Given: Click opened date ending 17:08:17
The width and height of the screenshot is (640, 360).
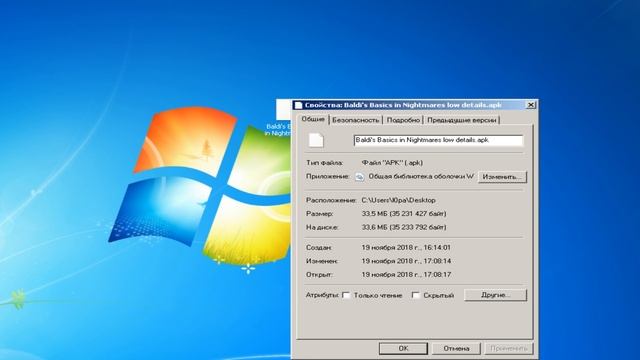Looking at the screenshot, I should pos(406,274).
